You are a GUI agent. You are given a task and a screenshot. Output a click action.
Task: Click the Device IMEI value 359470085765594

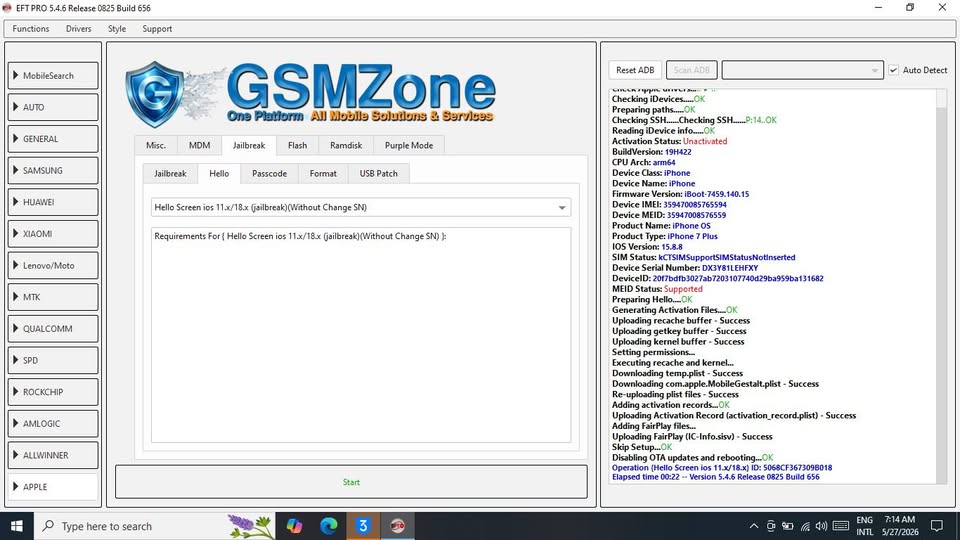695,205
